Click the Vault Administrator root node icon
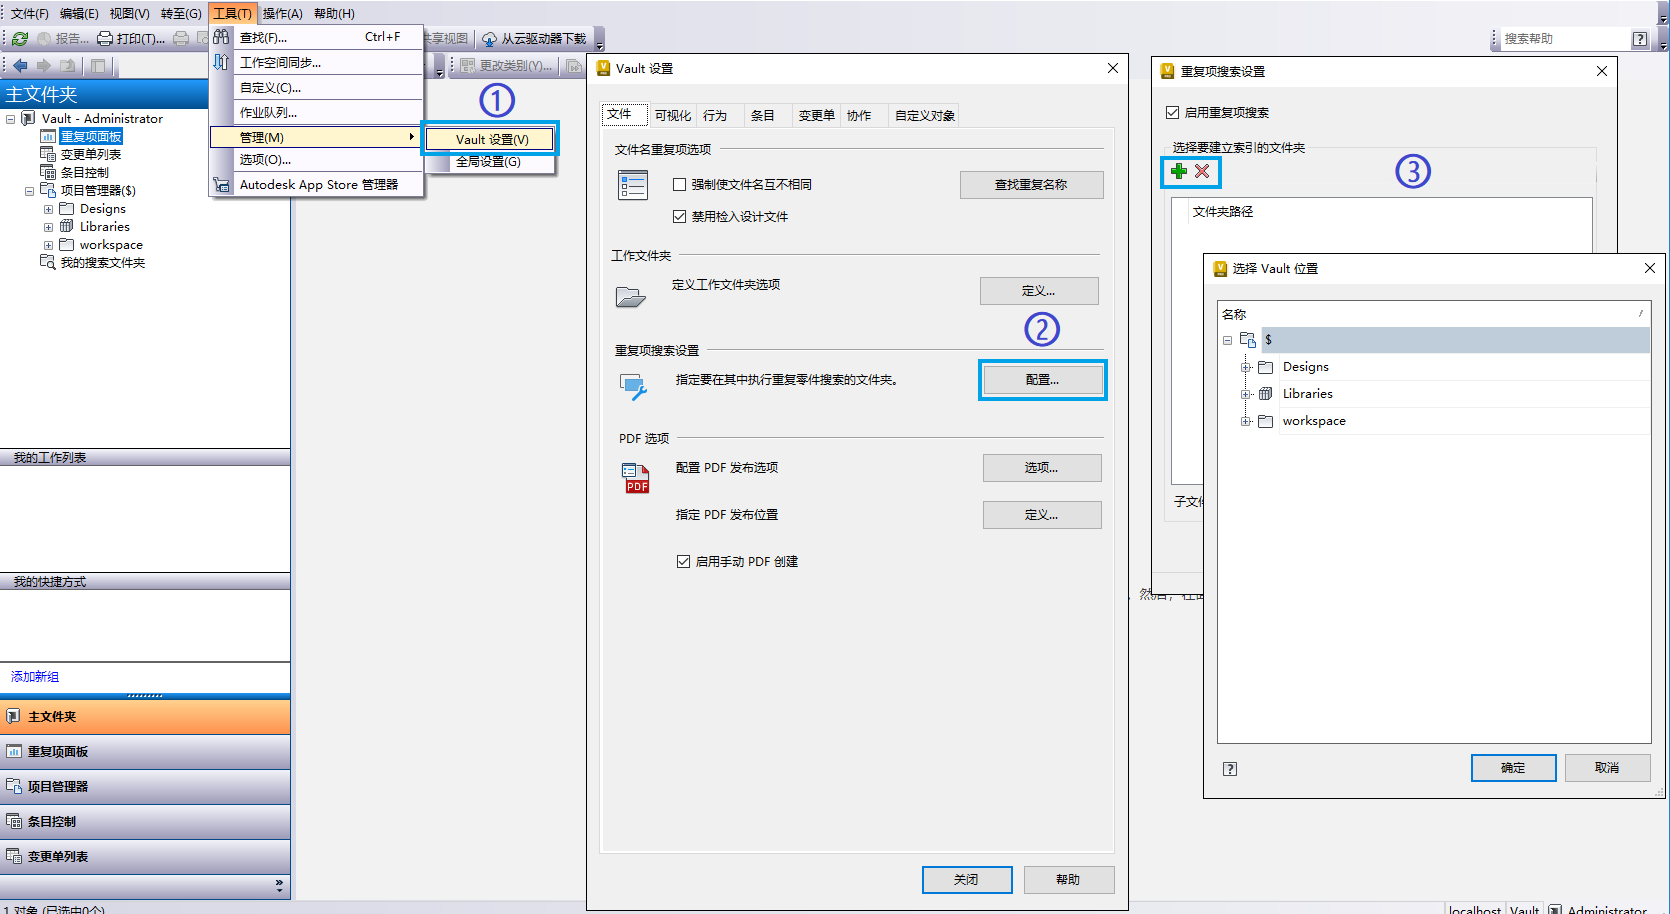This screenshot has height=914, width=1670. coord(29,118)
